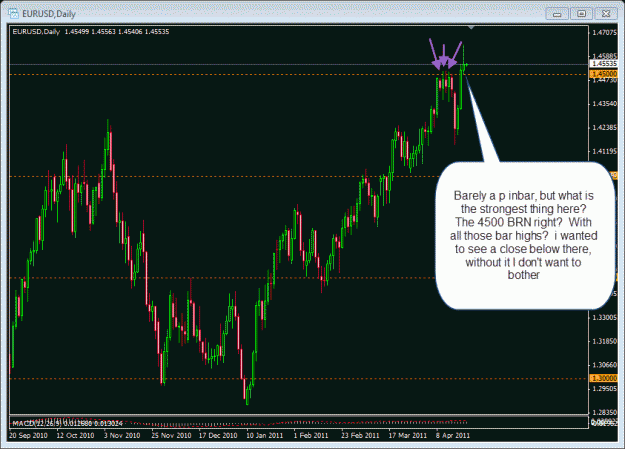Click the 10 Jan 2011 date label

[x=265, y=435]
